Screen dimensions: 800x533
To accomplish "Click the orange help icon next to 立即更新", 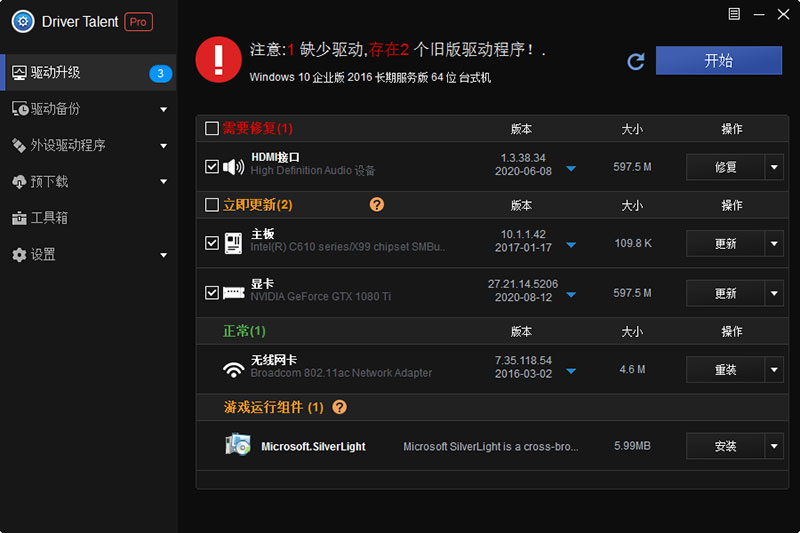I will 377,205.
